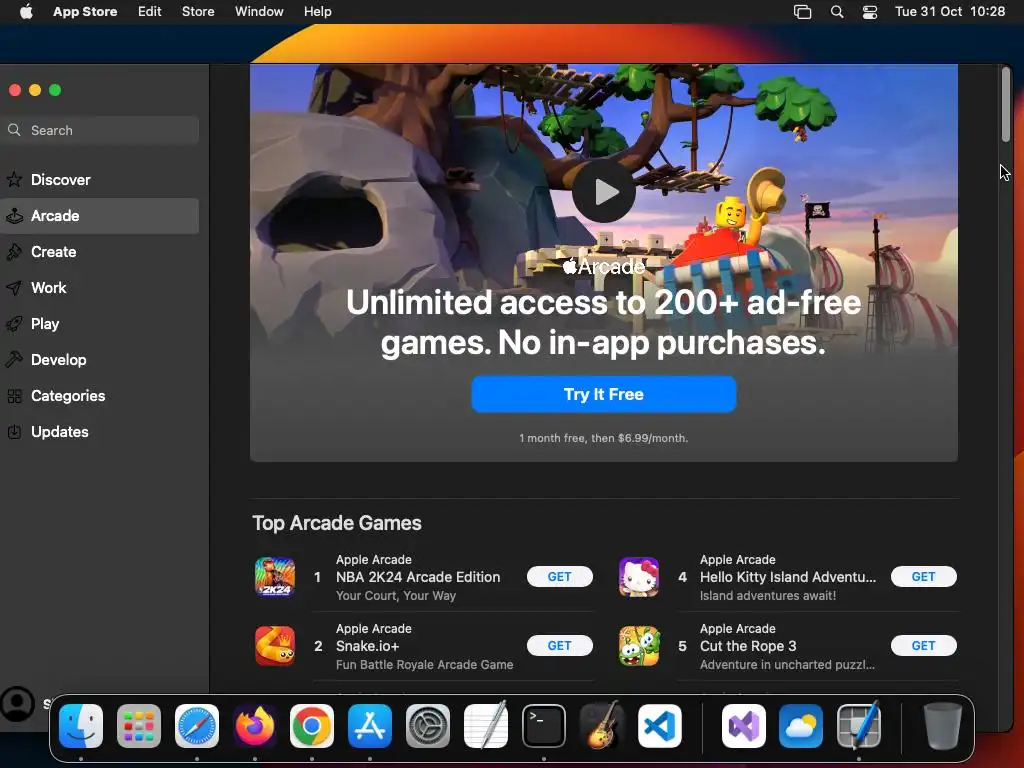
Task: Click the App Store search field
Action: pos(100,130)
